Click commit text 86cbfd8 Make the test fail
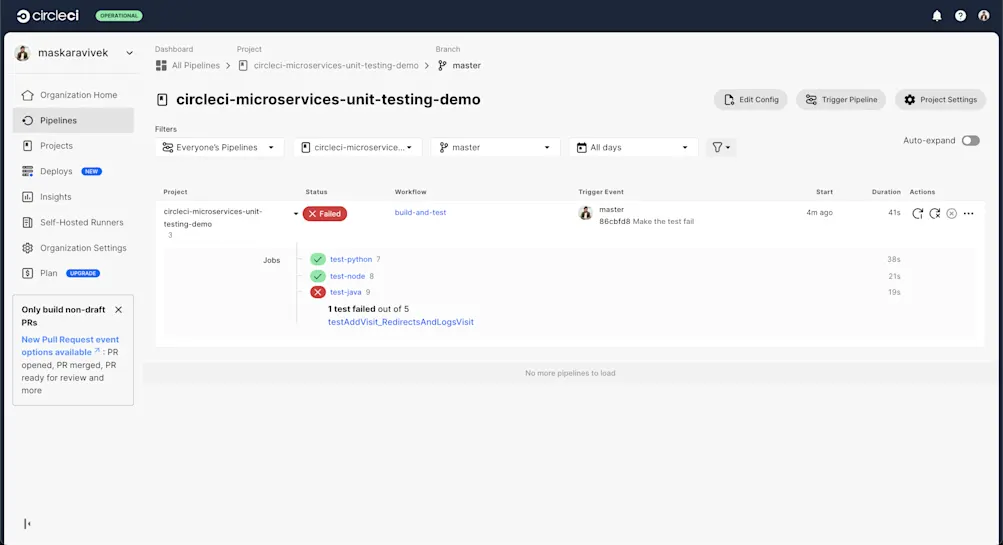This screenshot has width=1003, height=545. (x=646, y=221)
